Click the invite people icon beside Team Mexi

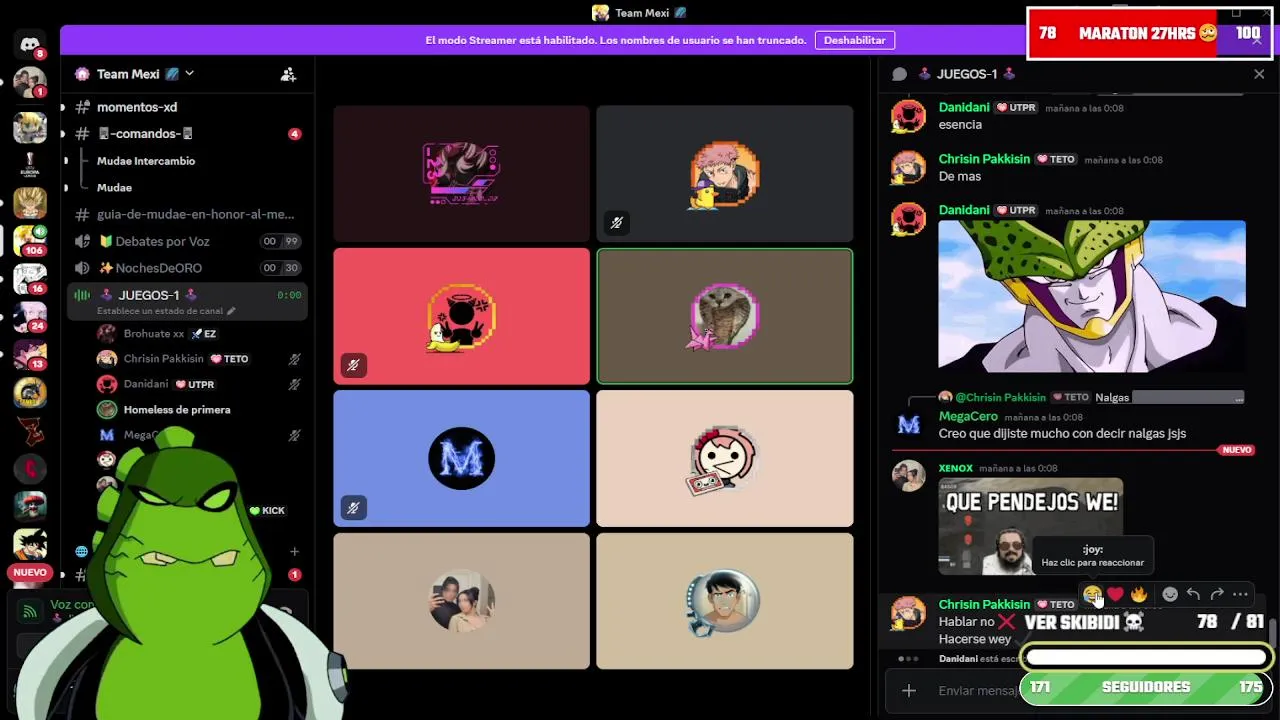[288, 74]
